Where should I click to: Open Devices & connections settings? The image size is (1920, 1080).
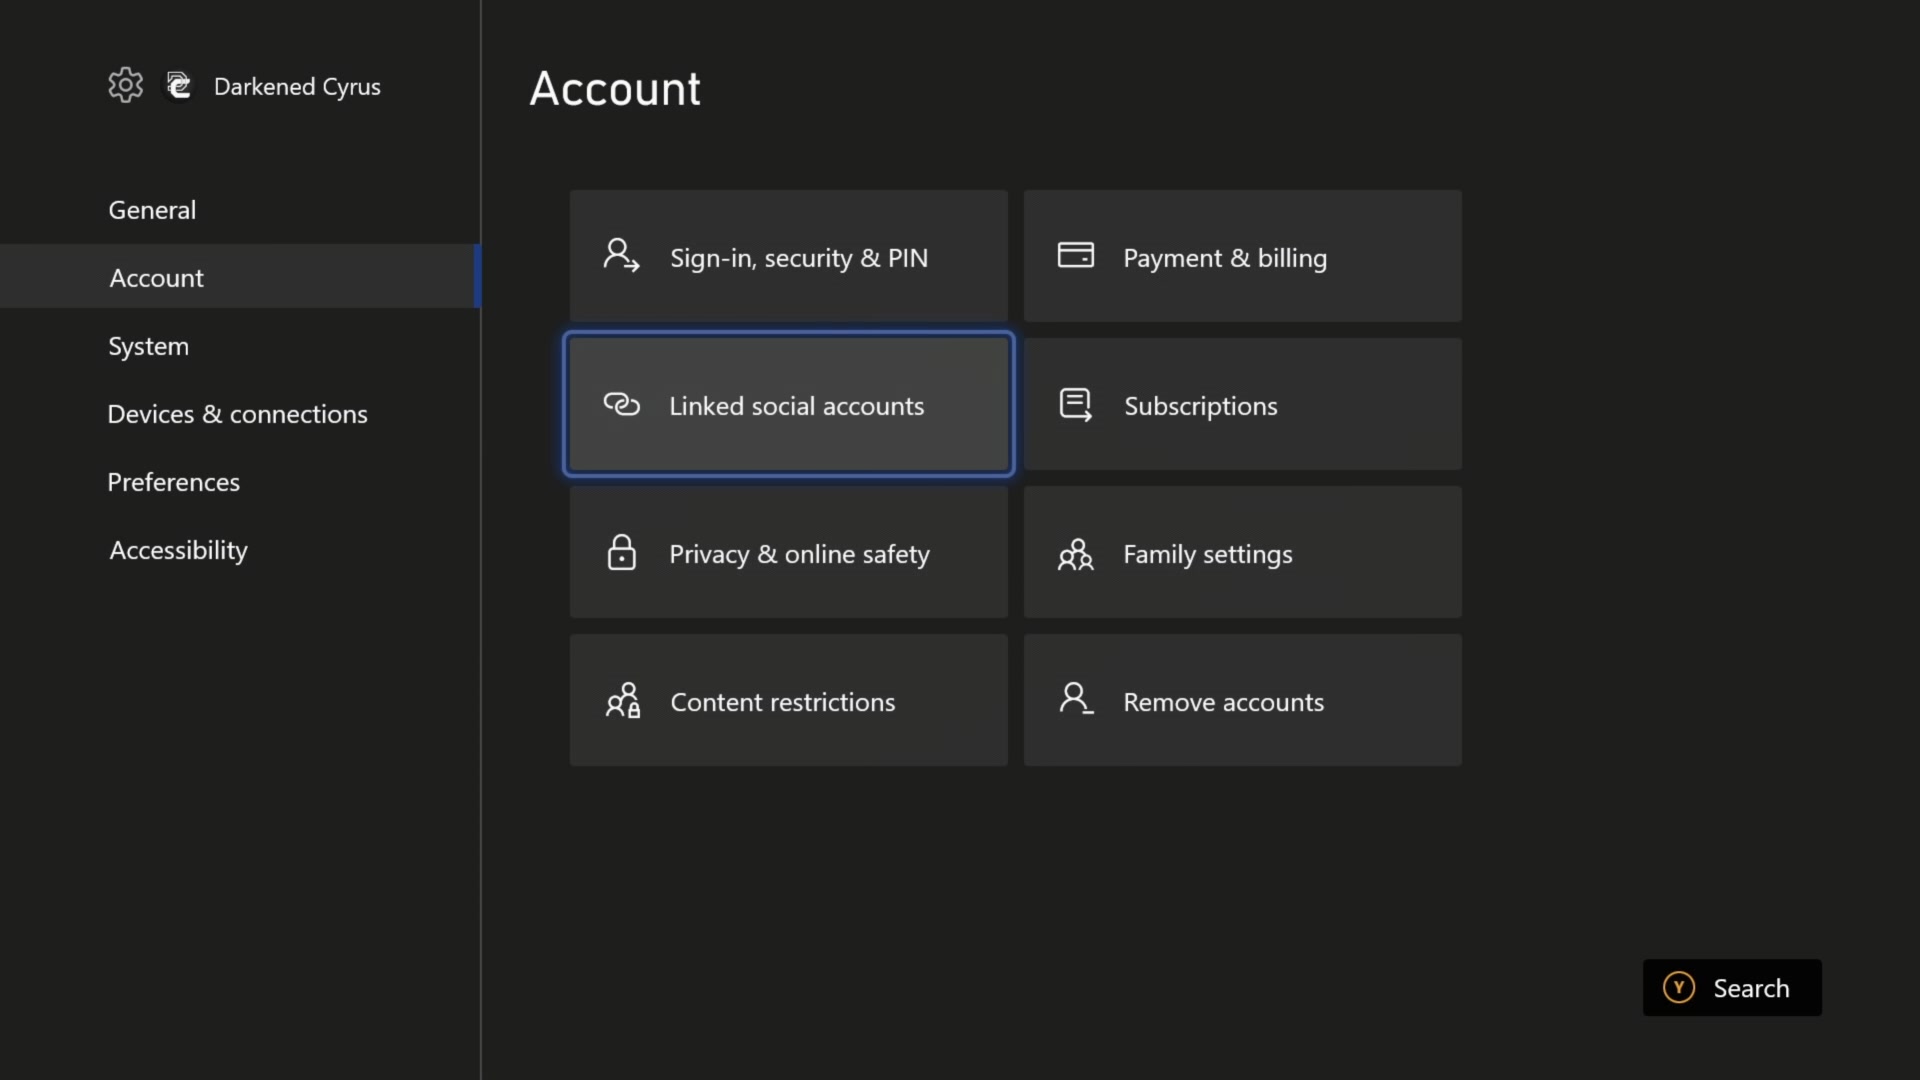pos(237,414)
